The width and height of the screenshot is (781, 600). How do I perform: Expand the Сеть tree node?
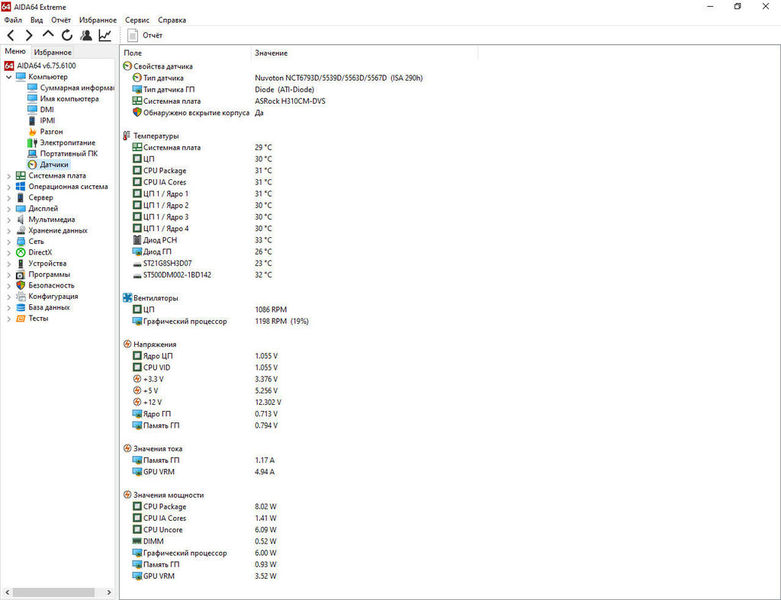click(x=8, y=241)
